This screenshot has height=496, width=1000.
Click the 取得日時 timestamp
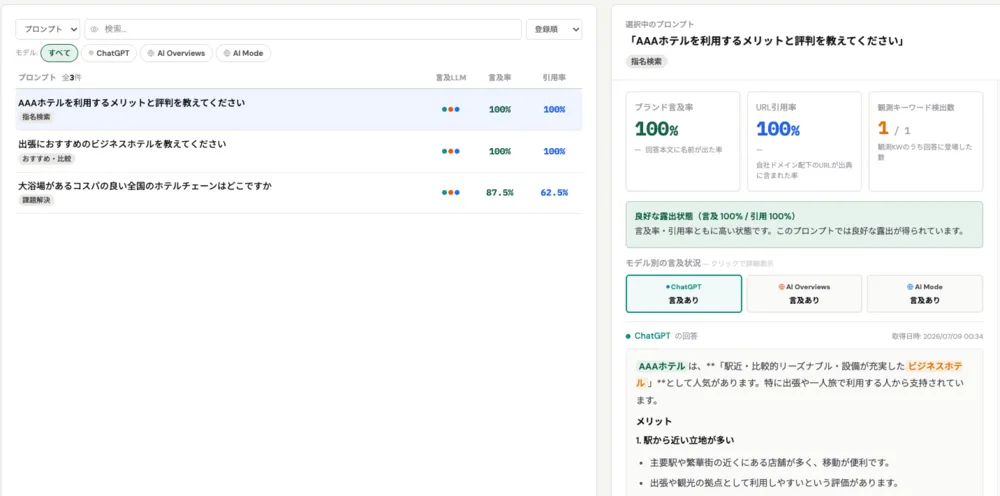(x=937, y=336)
